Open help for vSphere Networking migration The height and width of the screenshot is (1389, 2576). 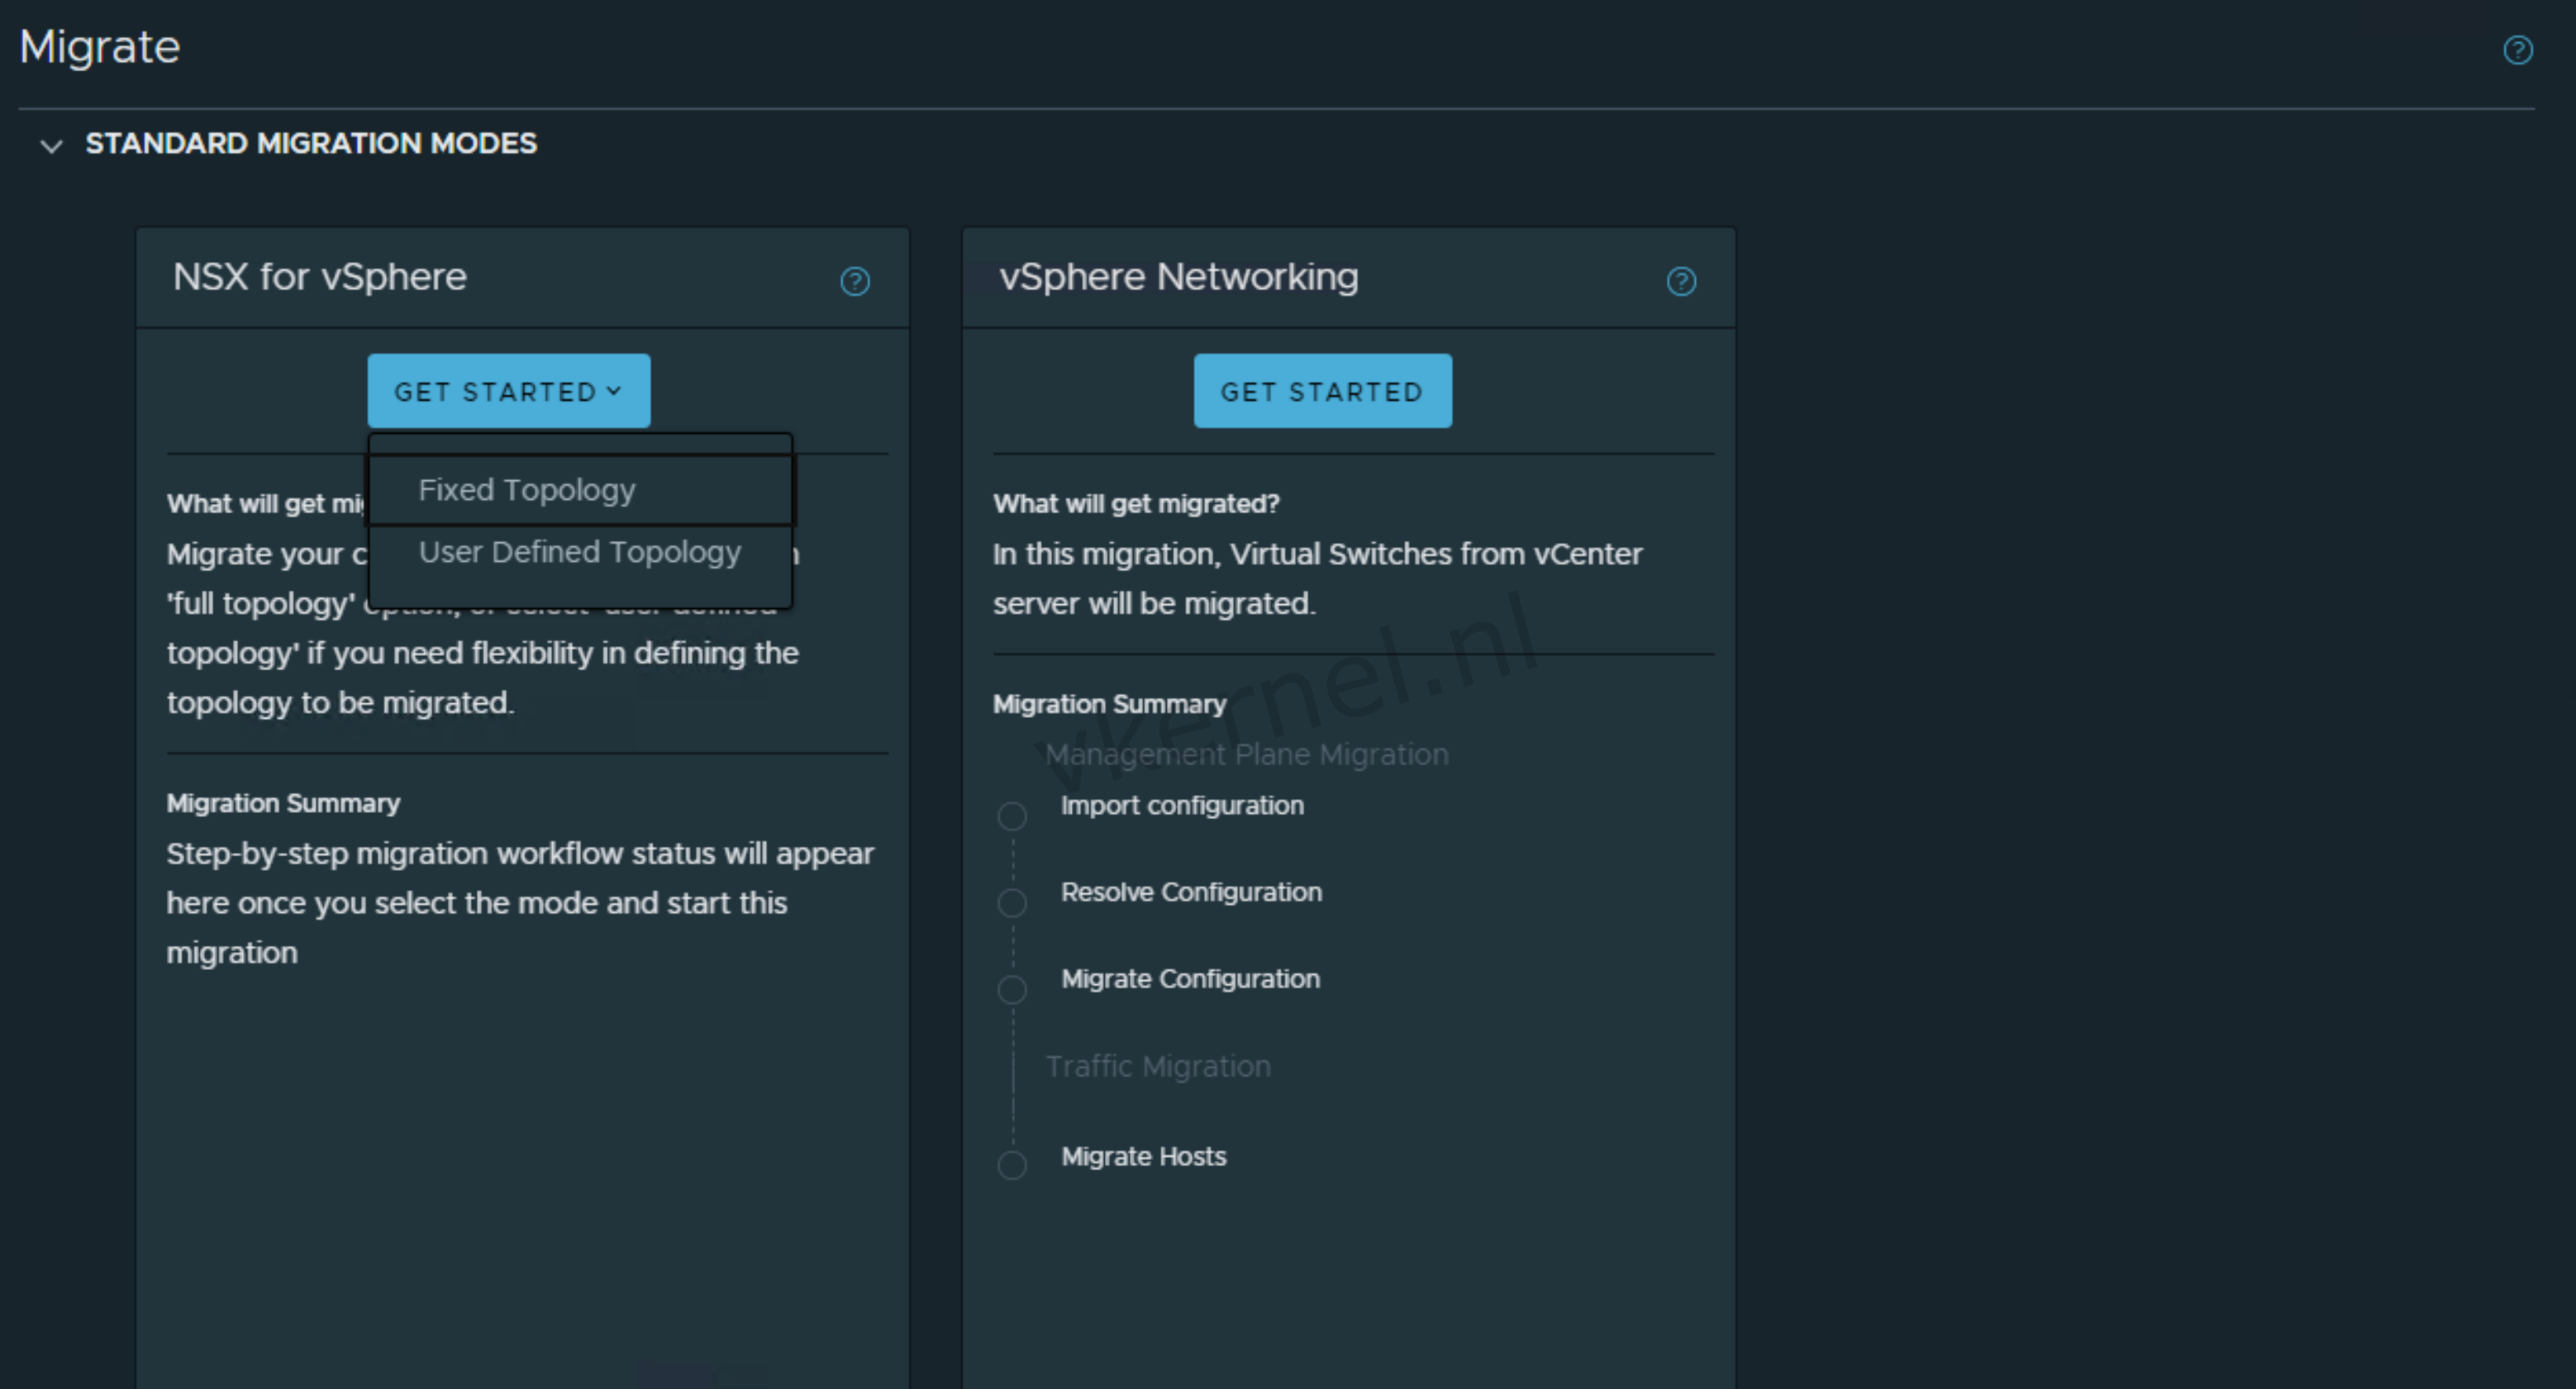(x=1682, y=283)
